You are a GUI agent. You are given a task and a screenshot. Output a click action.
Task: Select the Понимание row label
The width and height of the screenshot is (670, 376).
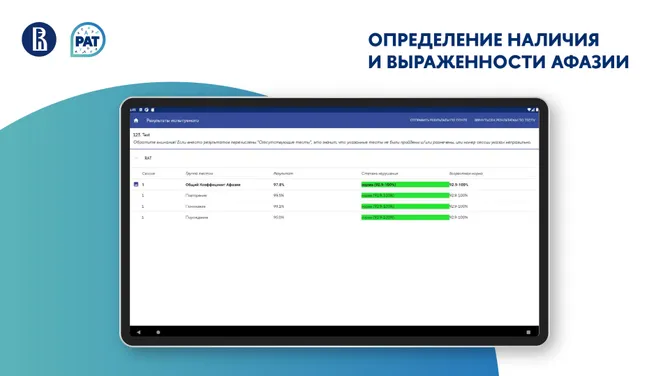coord(195,206)
